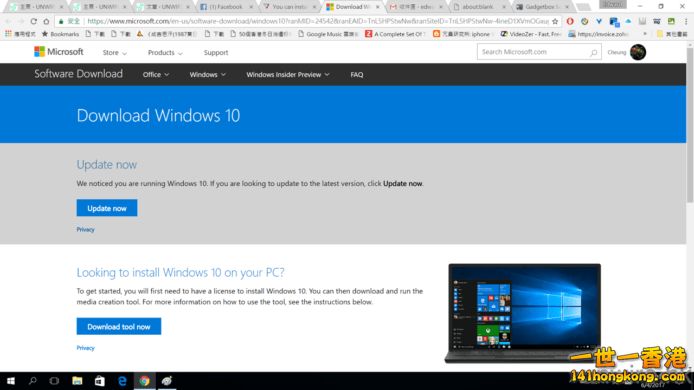
Task: Open the Google Music bookmark
Action: pyautogui.click(x=328, y=34)
